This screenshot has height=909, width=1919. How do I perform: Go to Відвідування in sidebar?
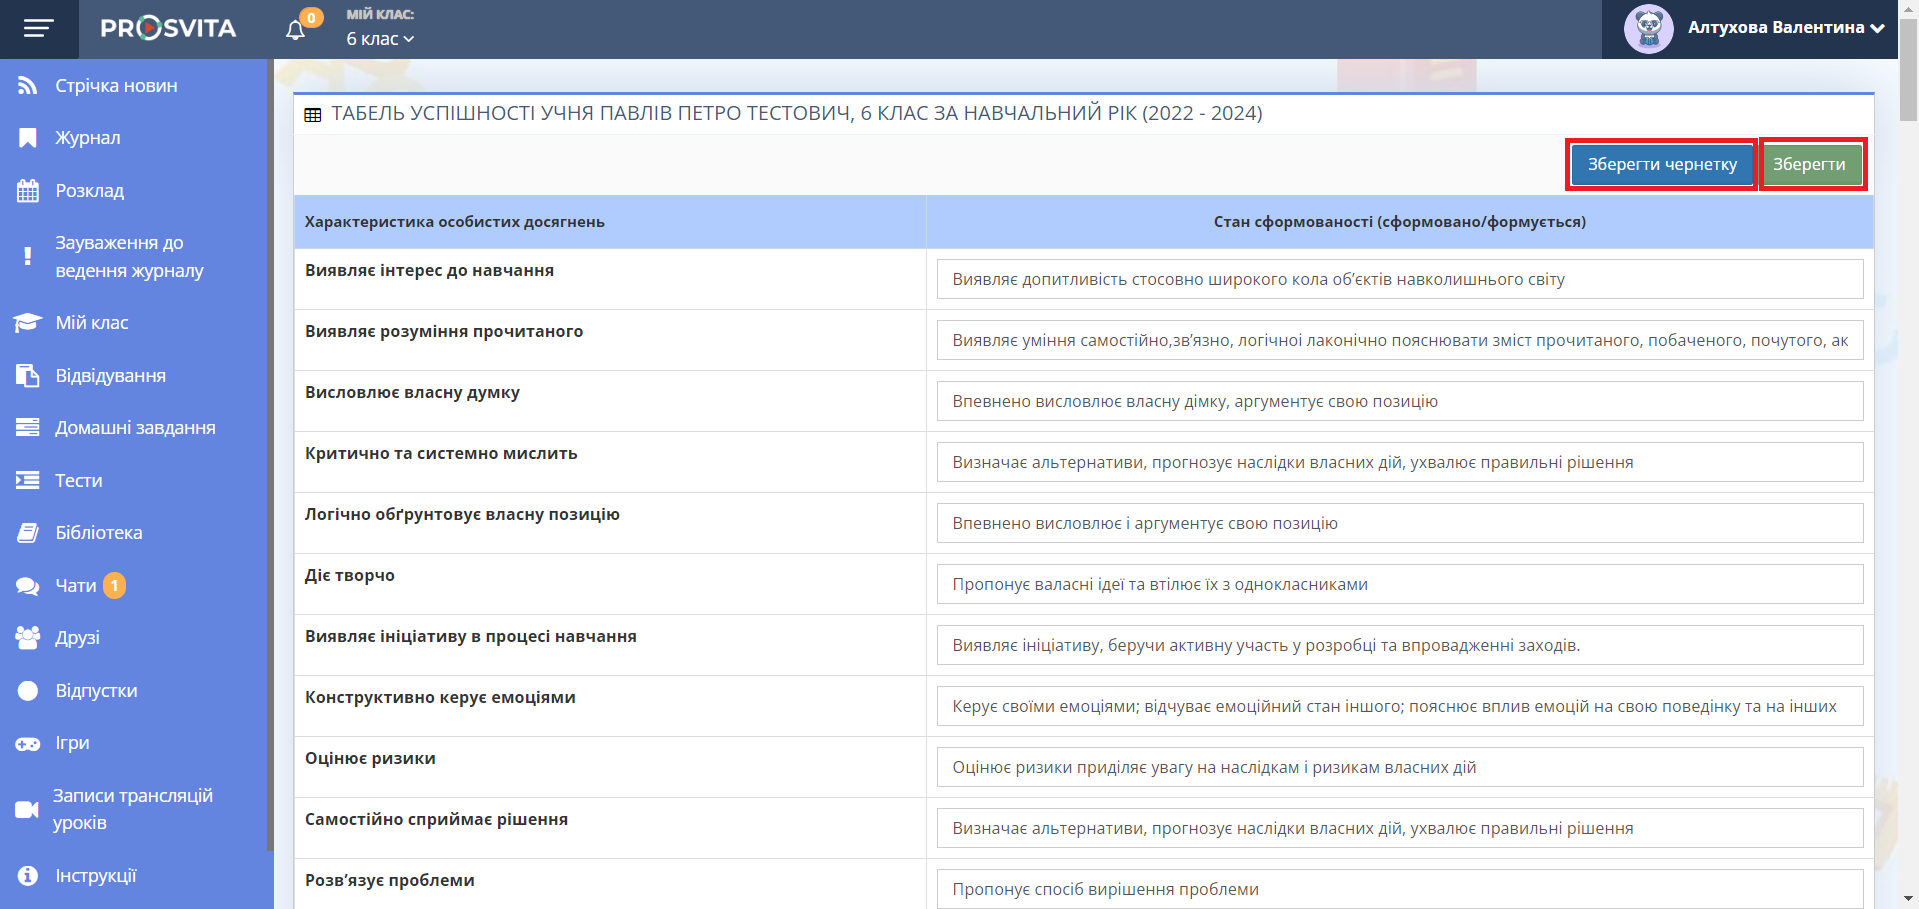point(110,376)
